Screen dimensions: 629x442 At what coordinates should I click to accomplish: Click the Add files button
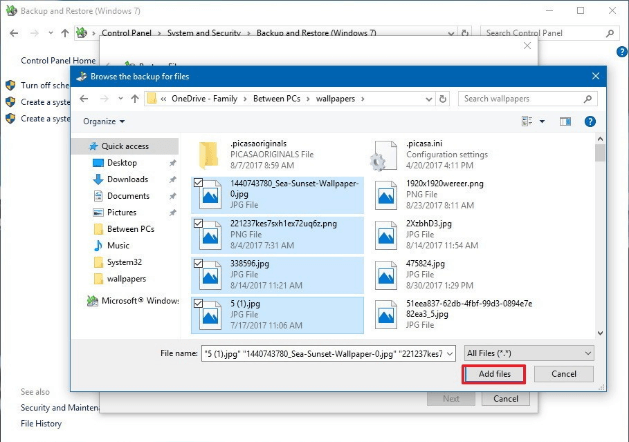[x=494, y=374]
